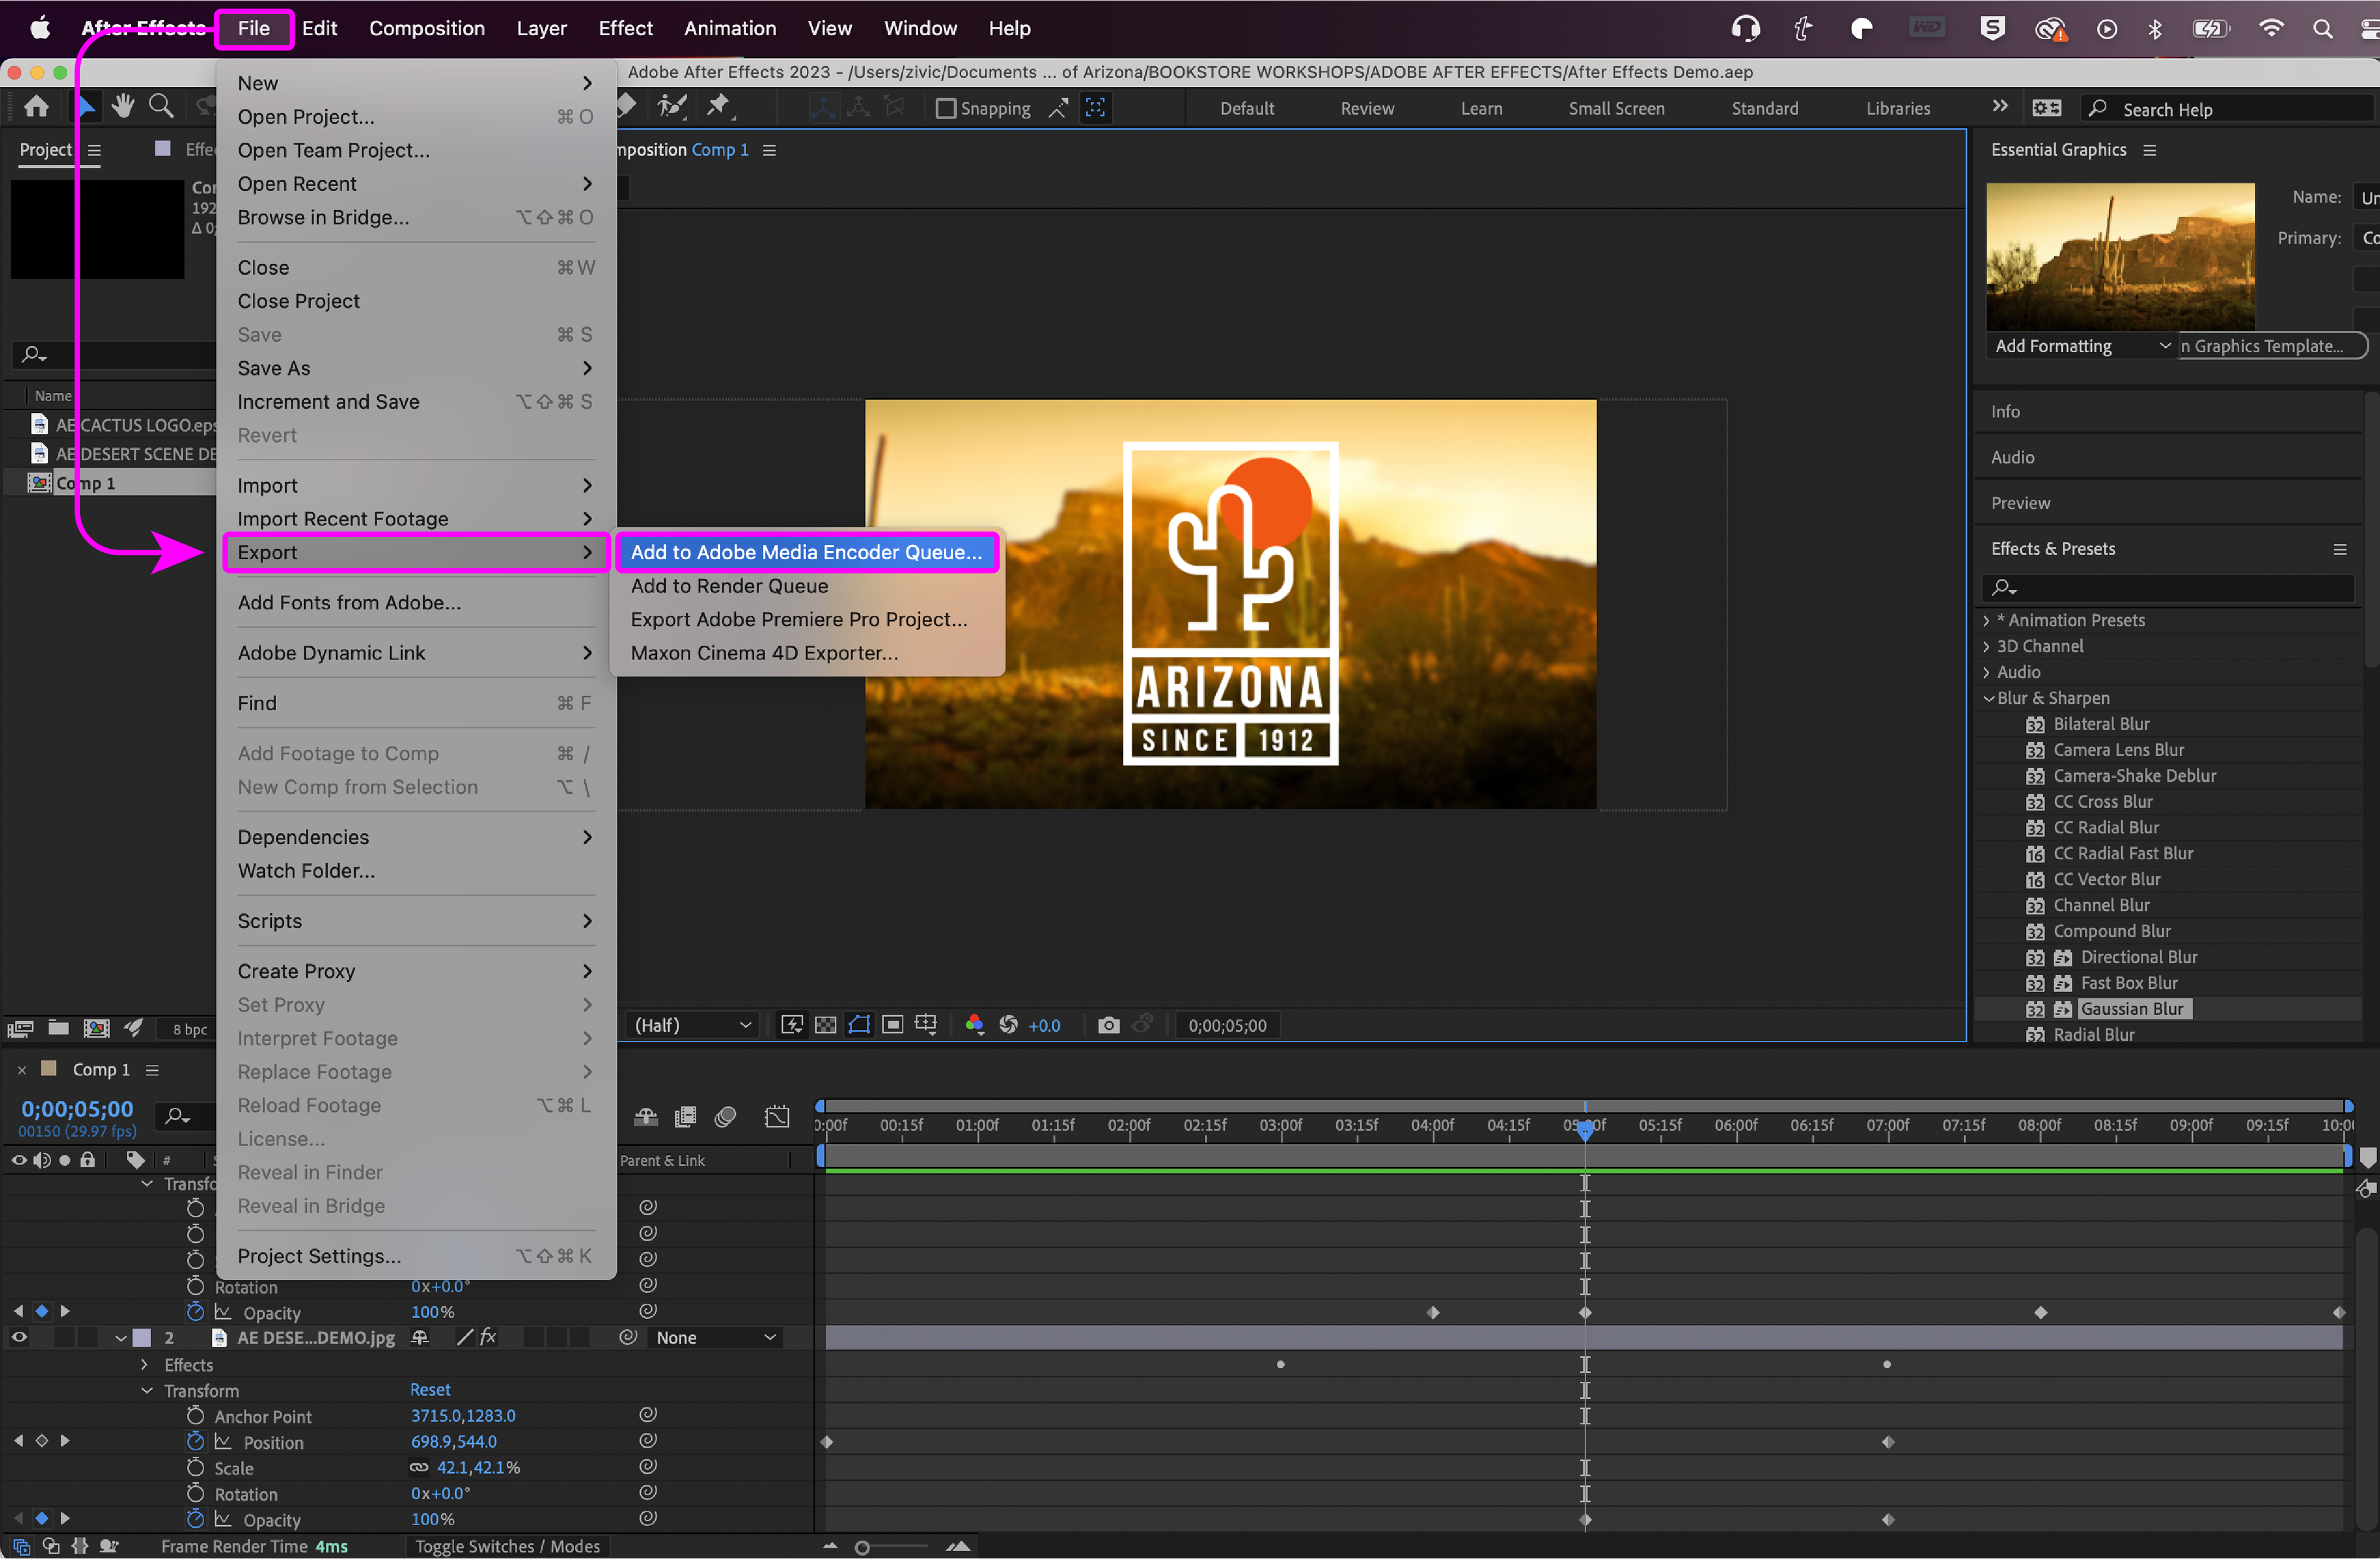Toggle transparency grid icon in viewer
The image size is (2380, 1559).
tap(826, 1025)
